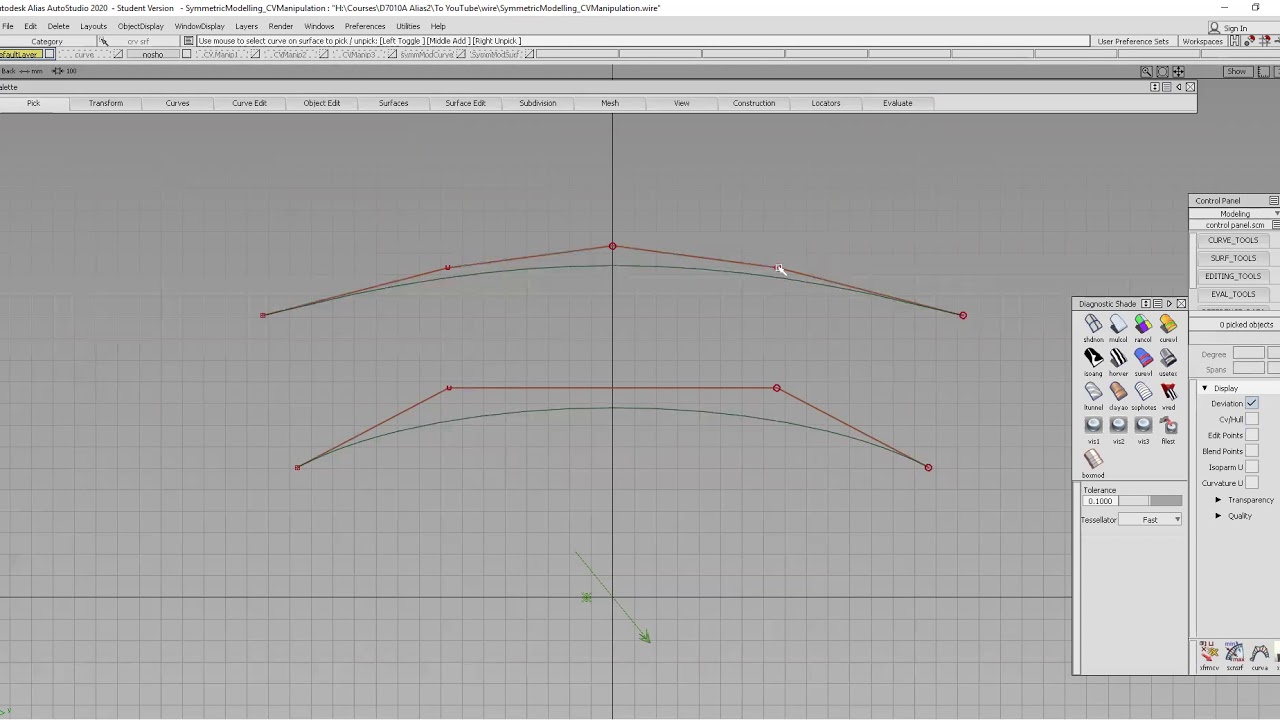Click the Tolerance value field 0.1000
This screenshot has height=720, width=1280.
[1100, 501]
